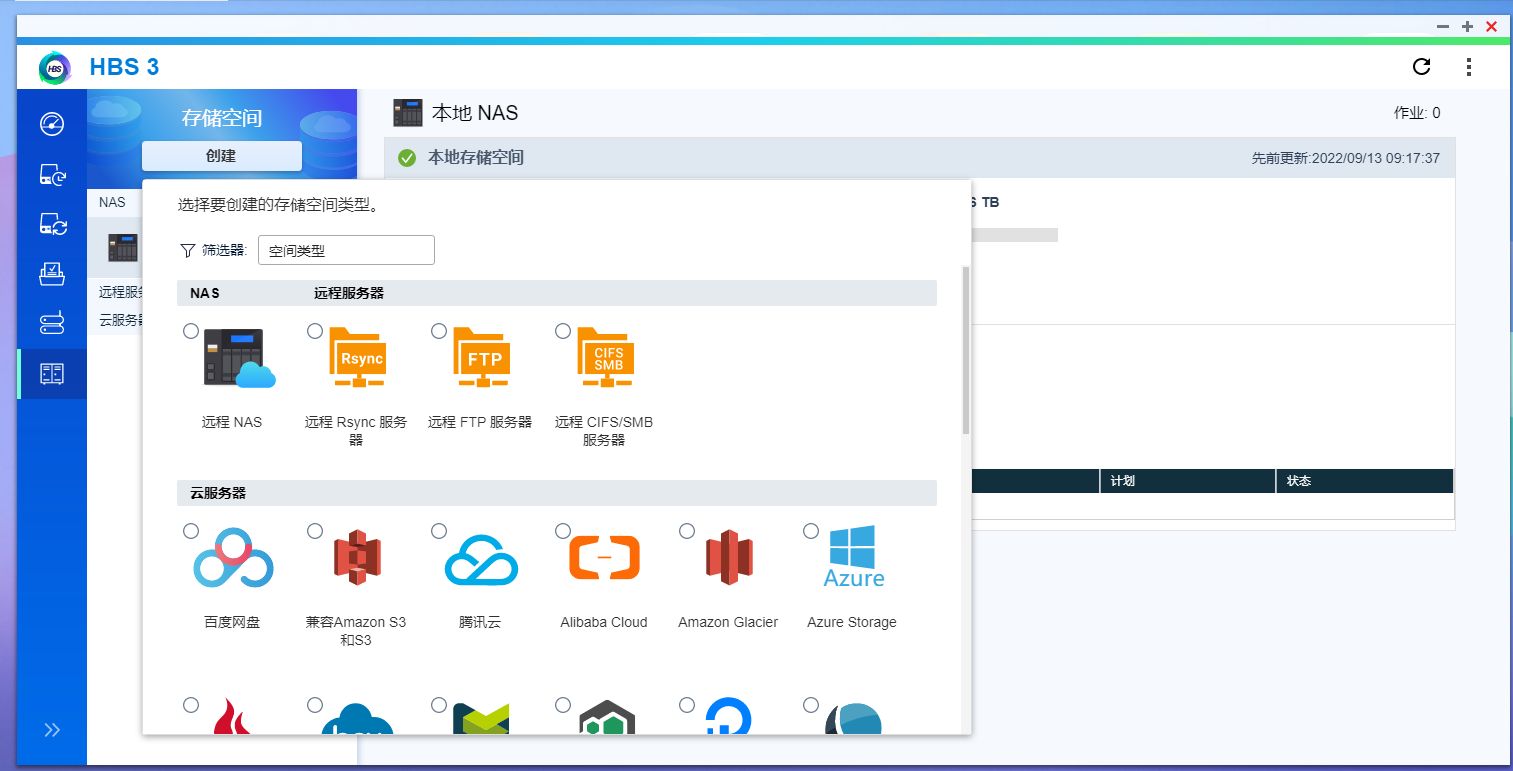Select the Azure Storage radio button
The height and width of the screenshot is (771, 1513).
click(x=811, y=531)
